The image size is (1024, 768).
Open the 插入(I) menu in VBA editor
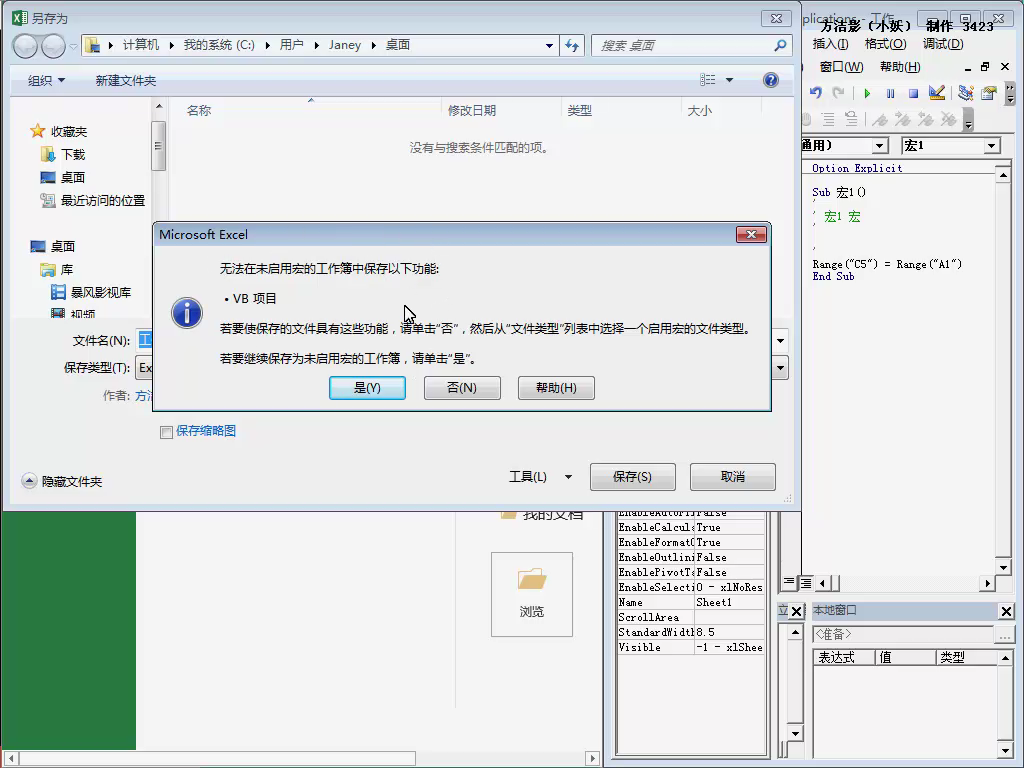[x=830, y=44]
